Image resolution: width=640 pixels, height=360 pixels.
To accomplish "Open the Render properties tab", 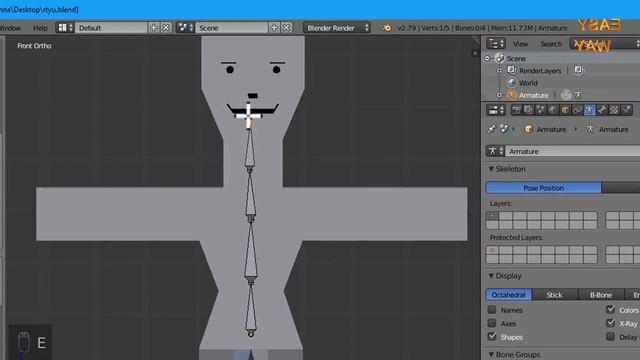I will (516, 110).
